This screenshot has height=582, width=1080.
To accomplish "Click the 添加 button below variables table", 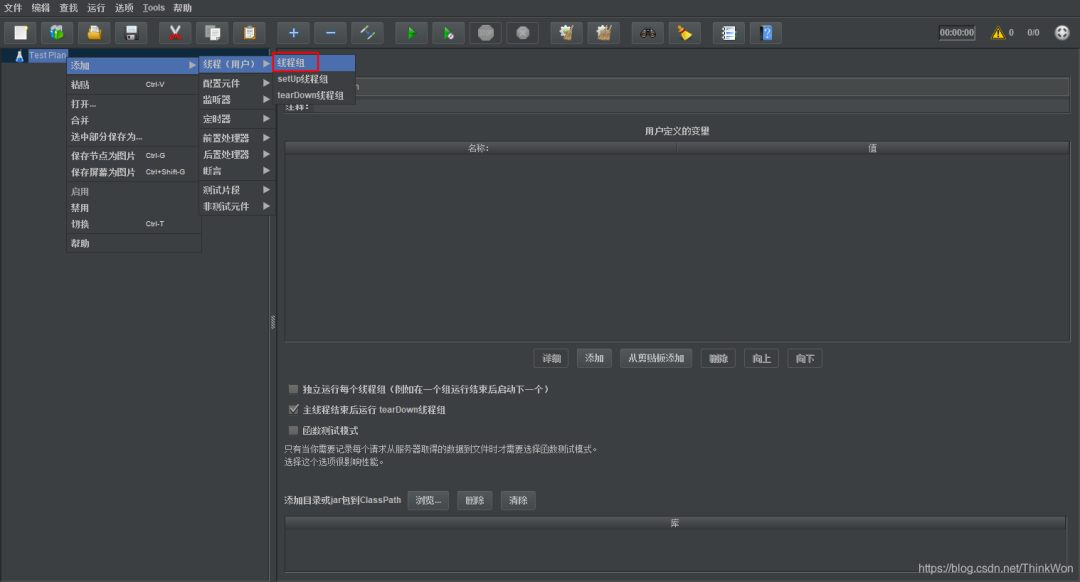I will [594, 358].
